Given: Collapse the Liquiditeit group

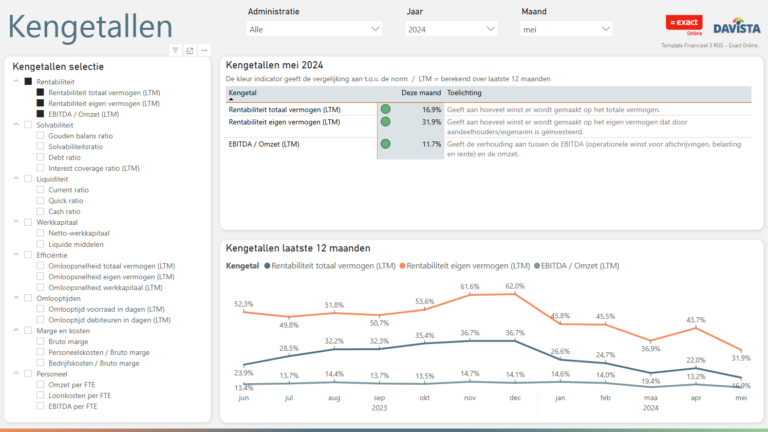Looking at the screenshot, I should pos(16,178).
